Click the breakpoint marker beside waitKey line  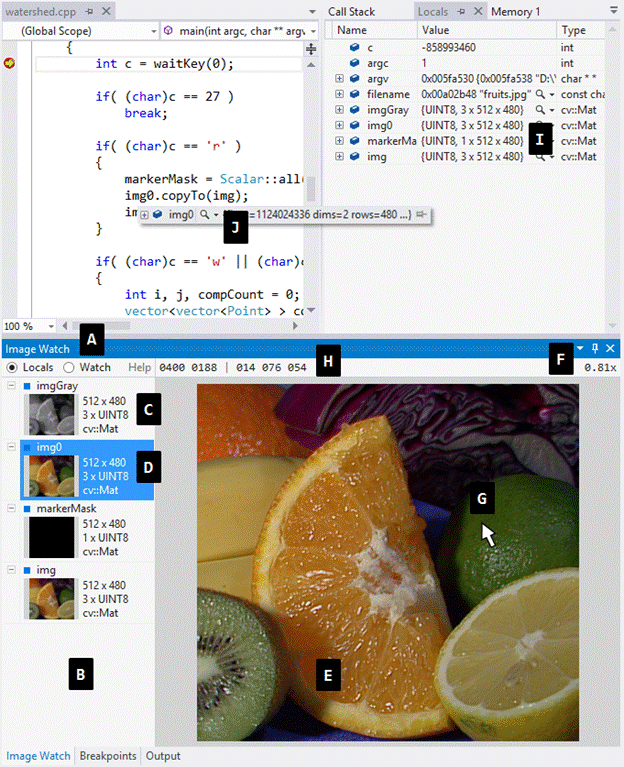[x=9, y=63]
